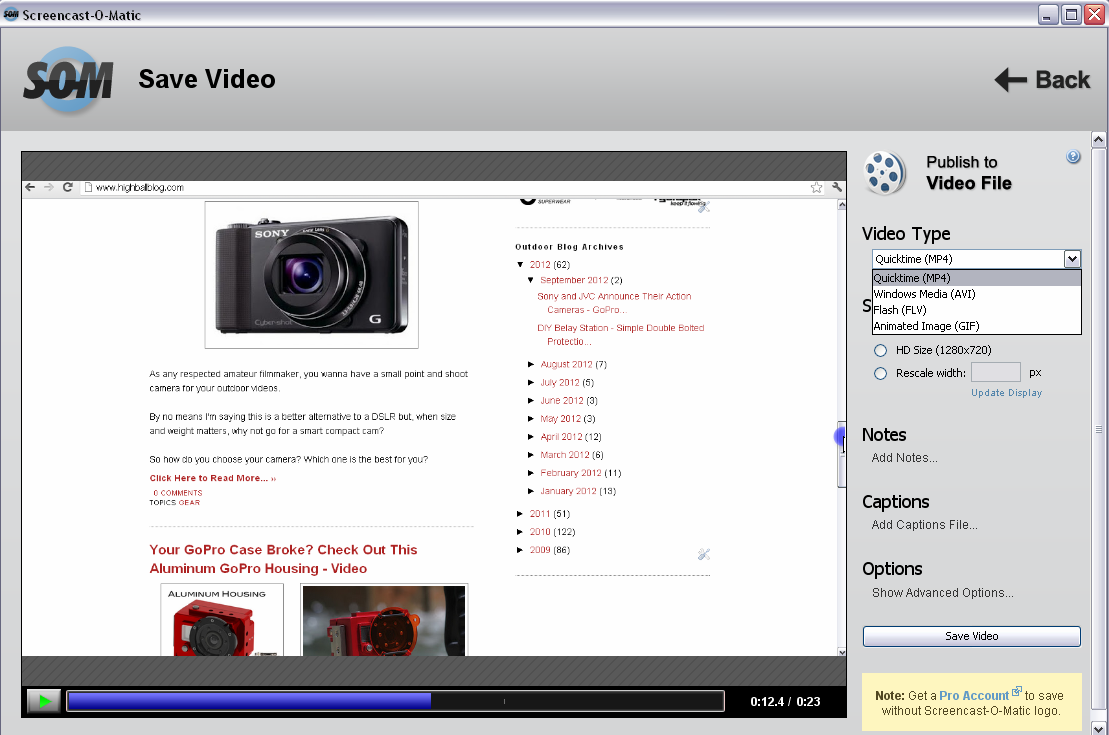Click the March 2012 archive link
Viewport: 1109px width, 735px height.
[564, 455]
